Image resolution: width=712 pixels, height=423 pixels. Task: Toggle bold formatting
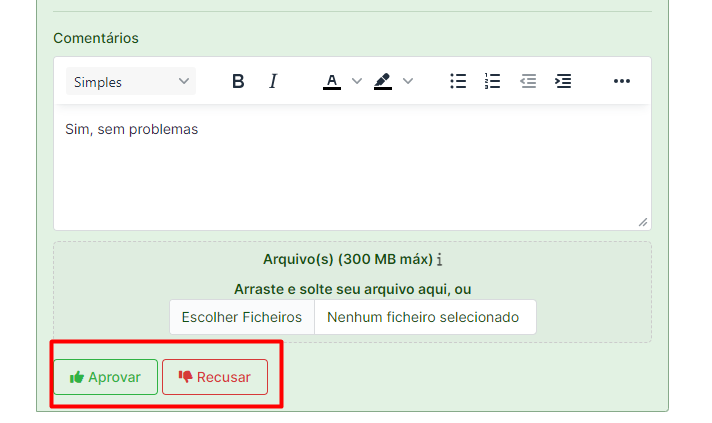(x=238, y=82)
